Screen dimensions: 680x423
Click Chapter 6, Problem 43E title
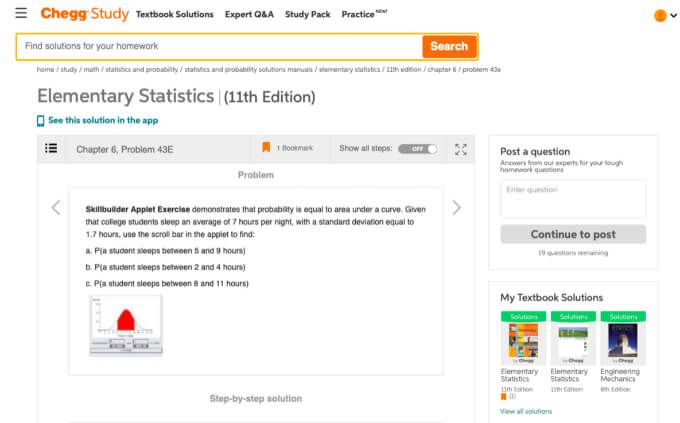[124, 150]
